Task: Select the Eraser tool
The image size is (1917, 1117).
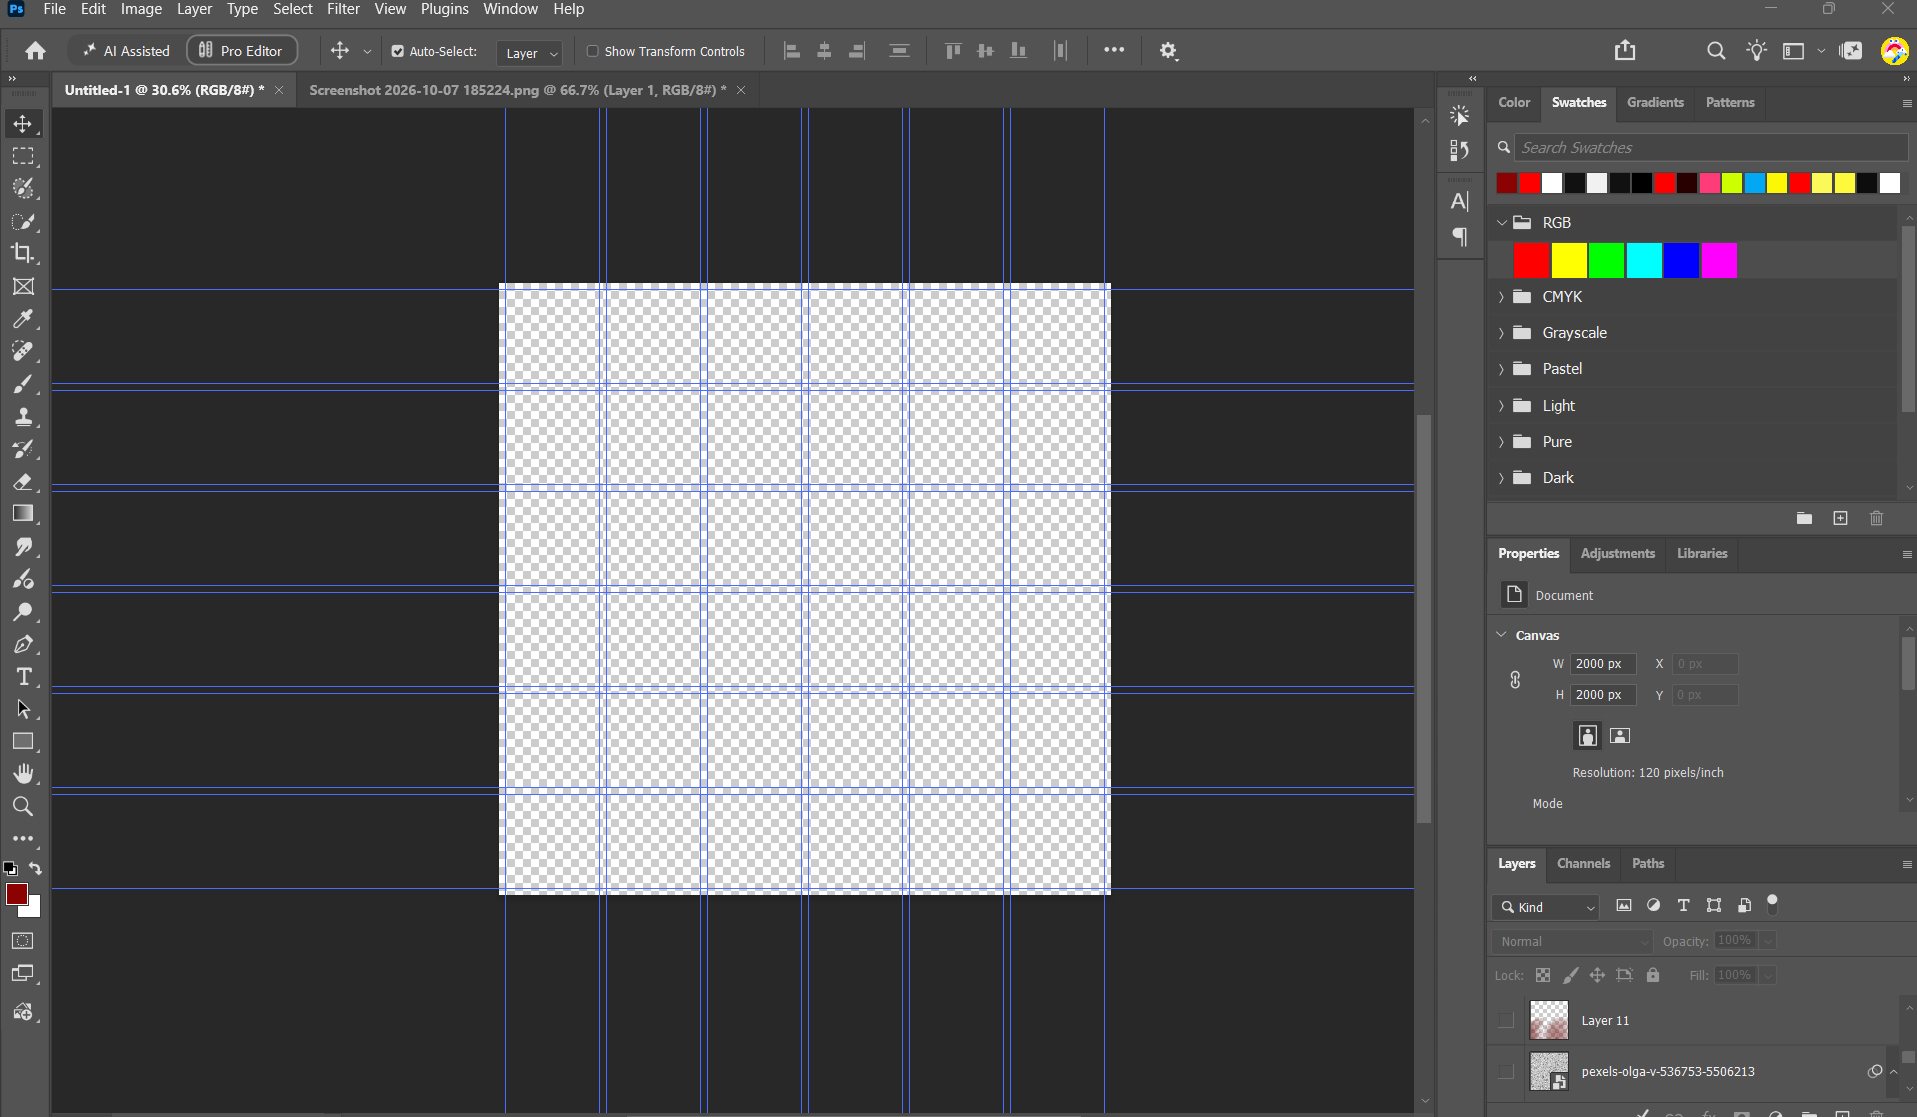Action: (23, 482)
